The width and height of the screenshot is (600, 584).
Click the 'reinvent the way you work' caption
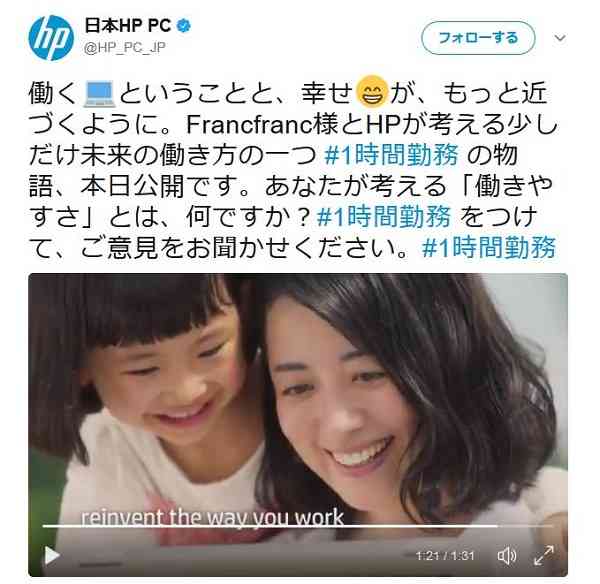point(212,517)
